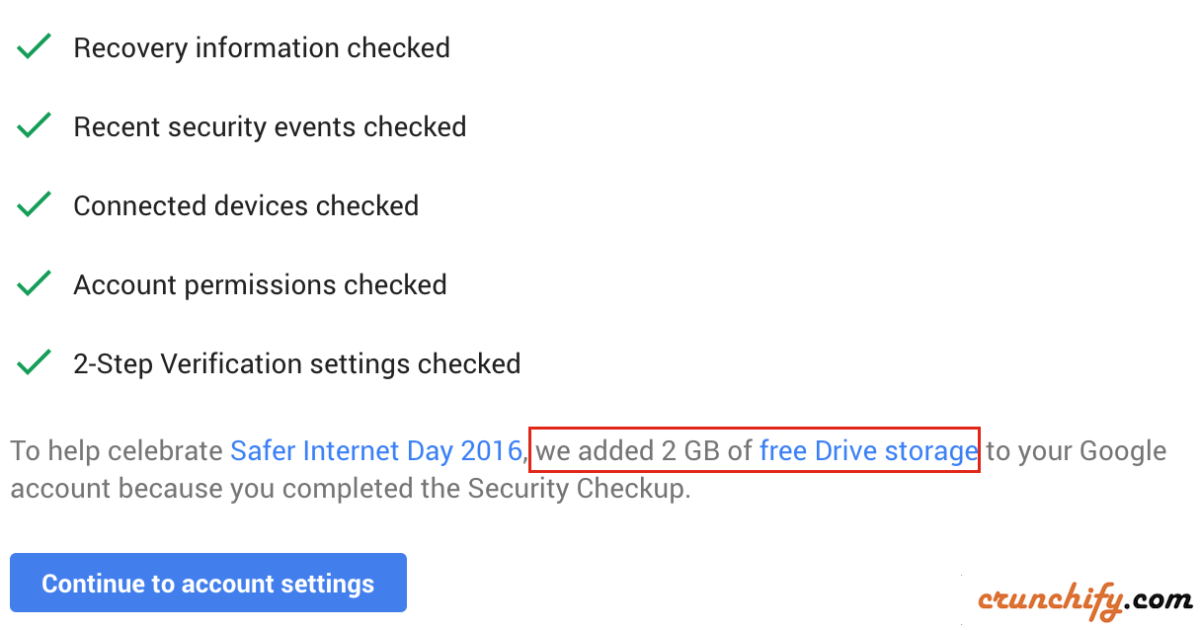The width and height of the screenshot is (1200, 630).
Task: Click the 'we added 2 GB of' text
Action: pyautogui.click(x=644, y=451)
